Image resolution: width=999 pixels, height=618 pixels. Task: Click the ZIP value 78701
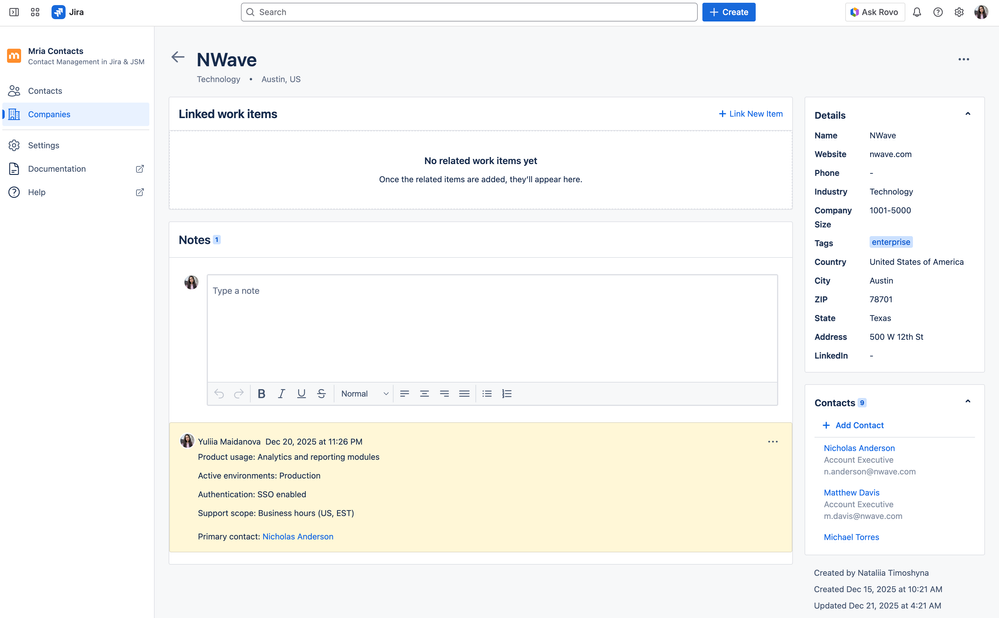880,299
